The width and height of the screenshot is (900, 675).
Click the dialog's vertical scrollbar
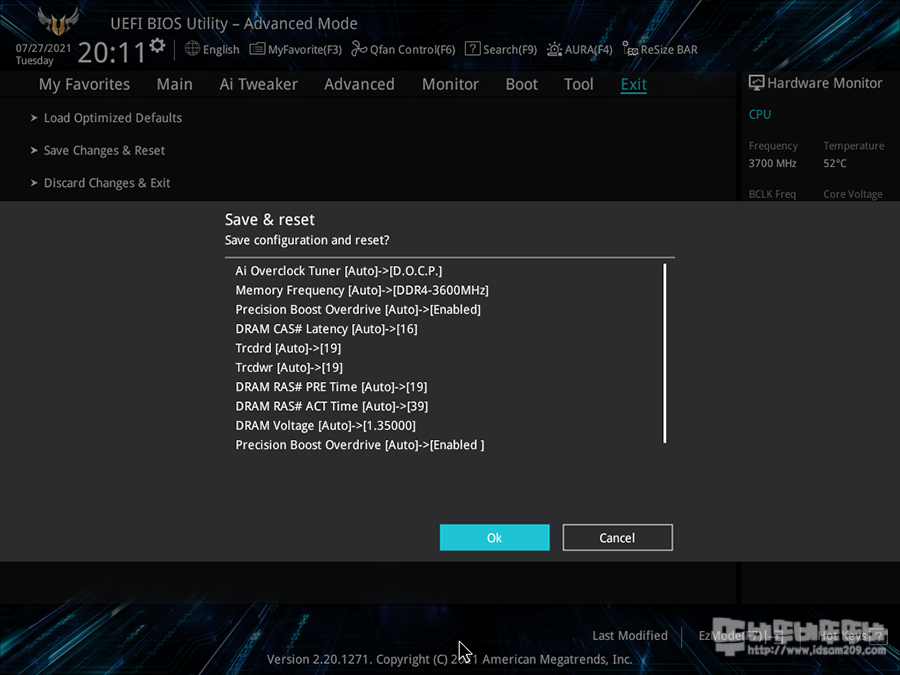(665, 353)
